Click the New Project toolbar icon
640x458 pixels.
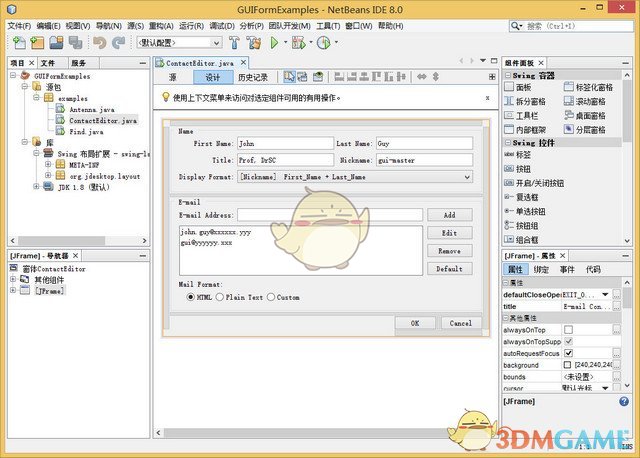tap(37, 42)
